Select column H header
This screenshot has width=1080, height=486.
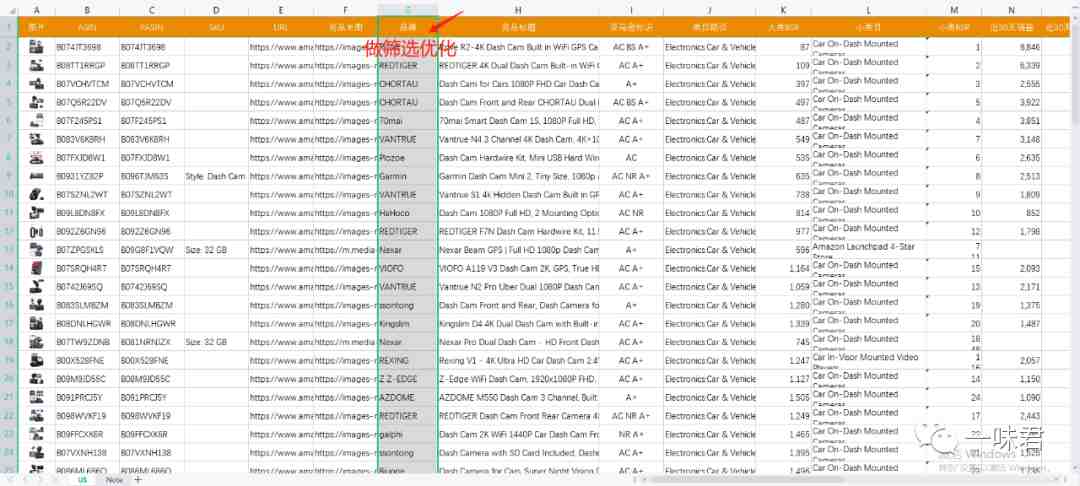(518, 10)
